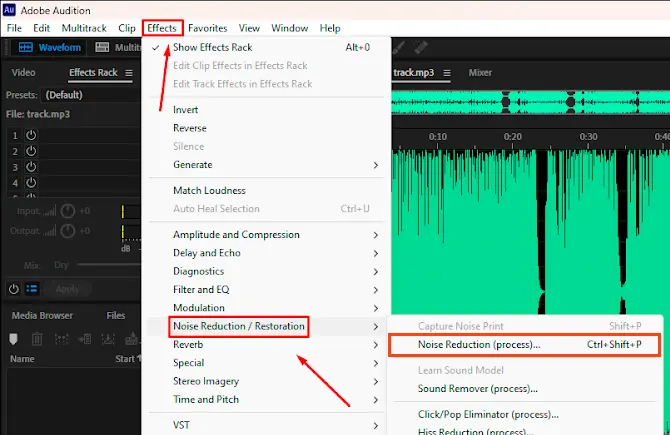Toggle Show Effects Rack checkmark item
This screenshot has height=435, width=670.
pyautogui.click(x=212, y=47)
